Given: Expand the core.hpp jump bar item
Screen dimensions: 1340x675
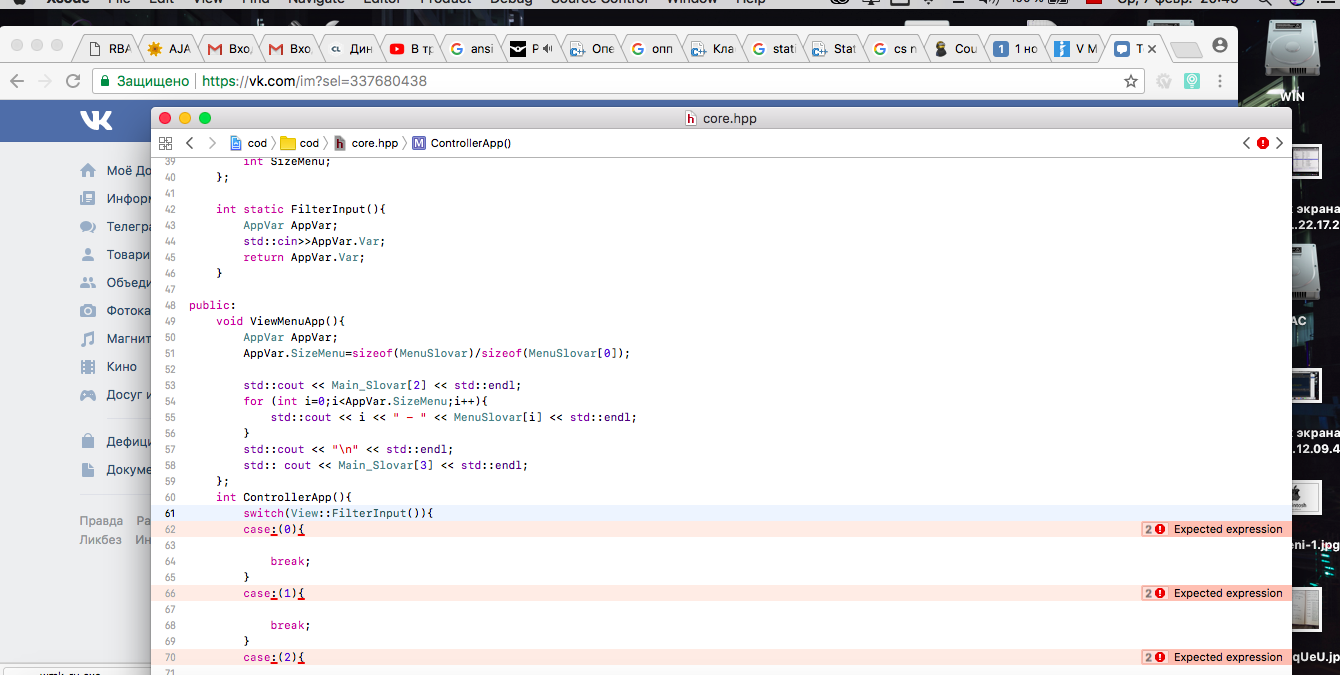Looking at the screenshot, I should point(367,143).
